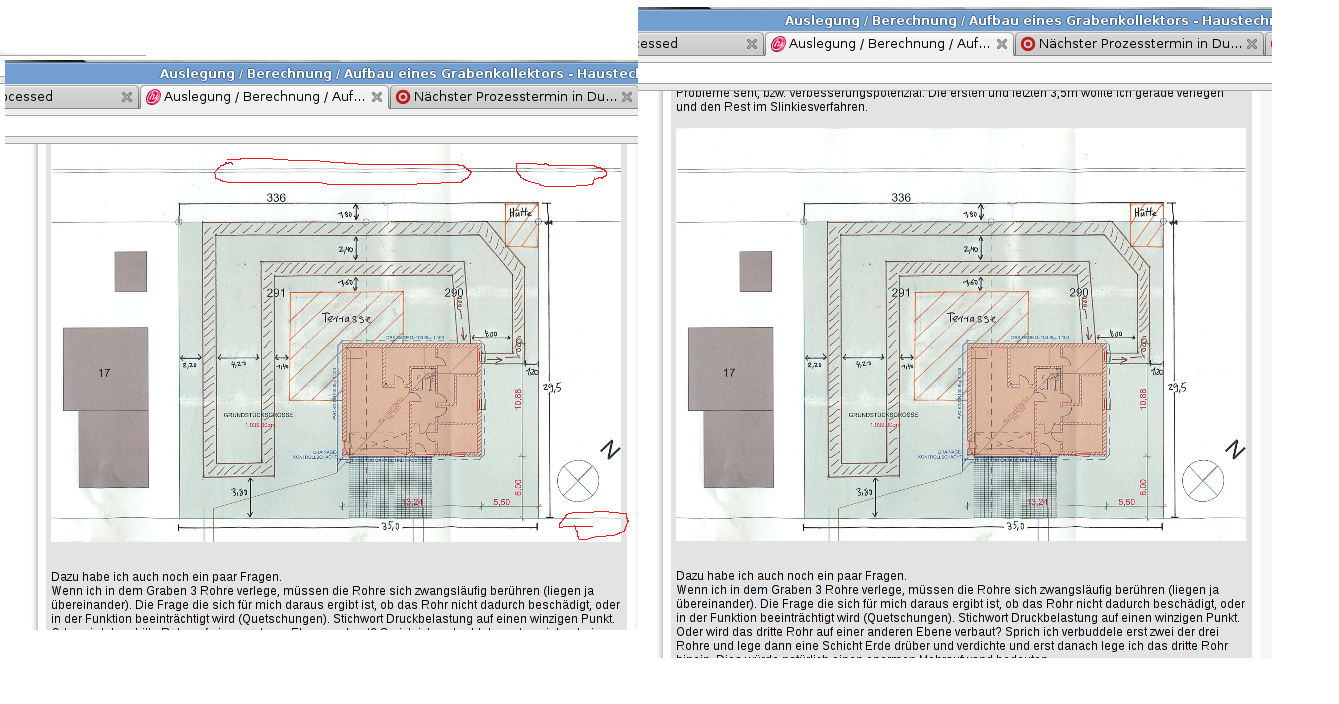Viewport: 1339px width, 704px height.
Task: Open the red-annotated site plan image
Action: coord(336,345)
